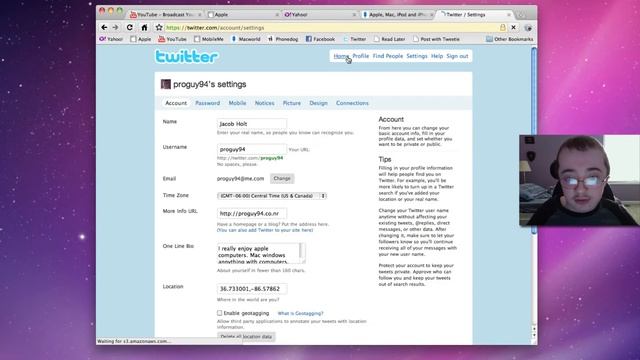Open the Settings link in Twitter nav
This screenshot has height=360, width=640.
[417, 56]
